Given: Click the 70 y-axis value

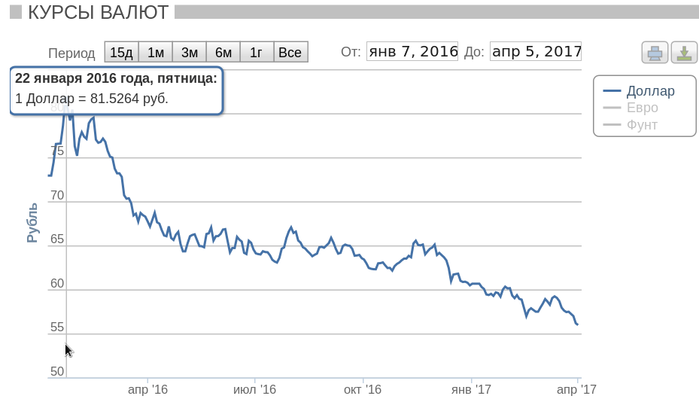Looking at the screenshot, I should tap(57, 195).
